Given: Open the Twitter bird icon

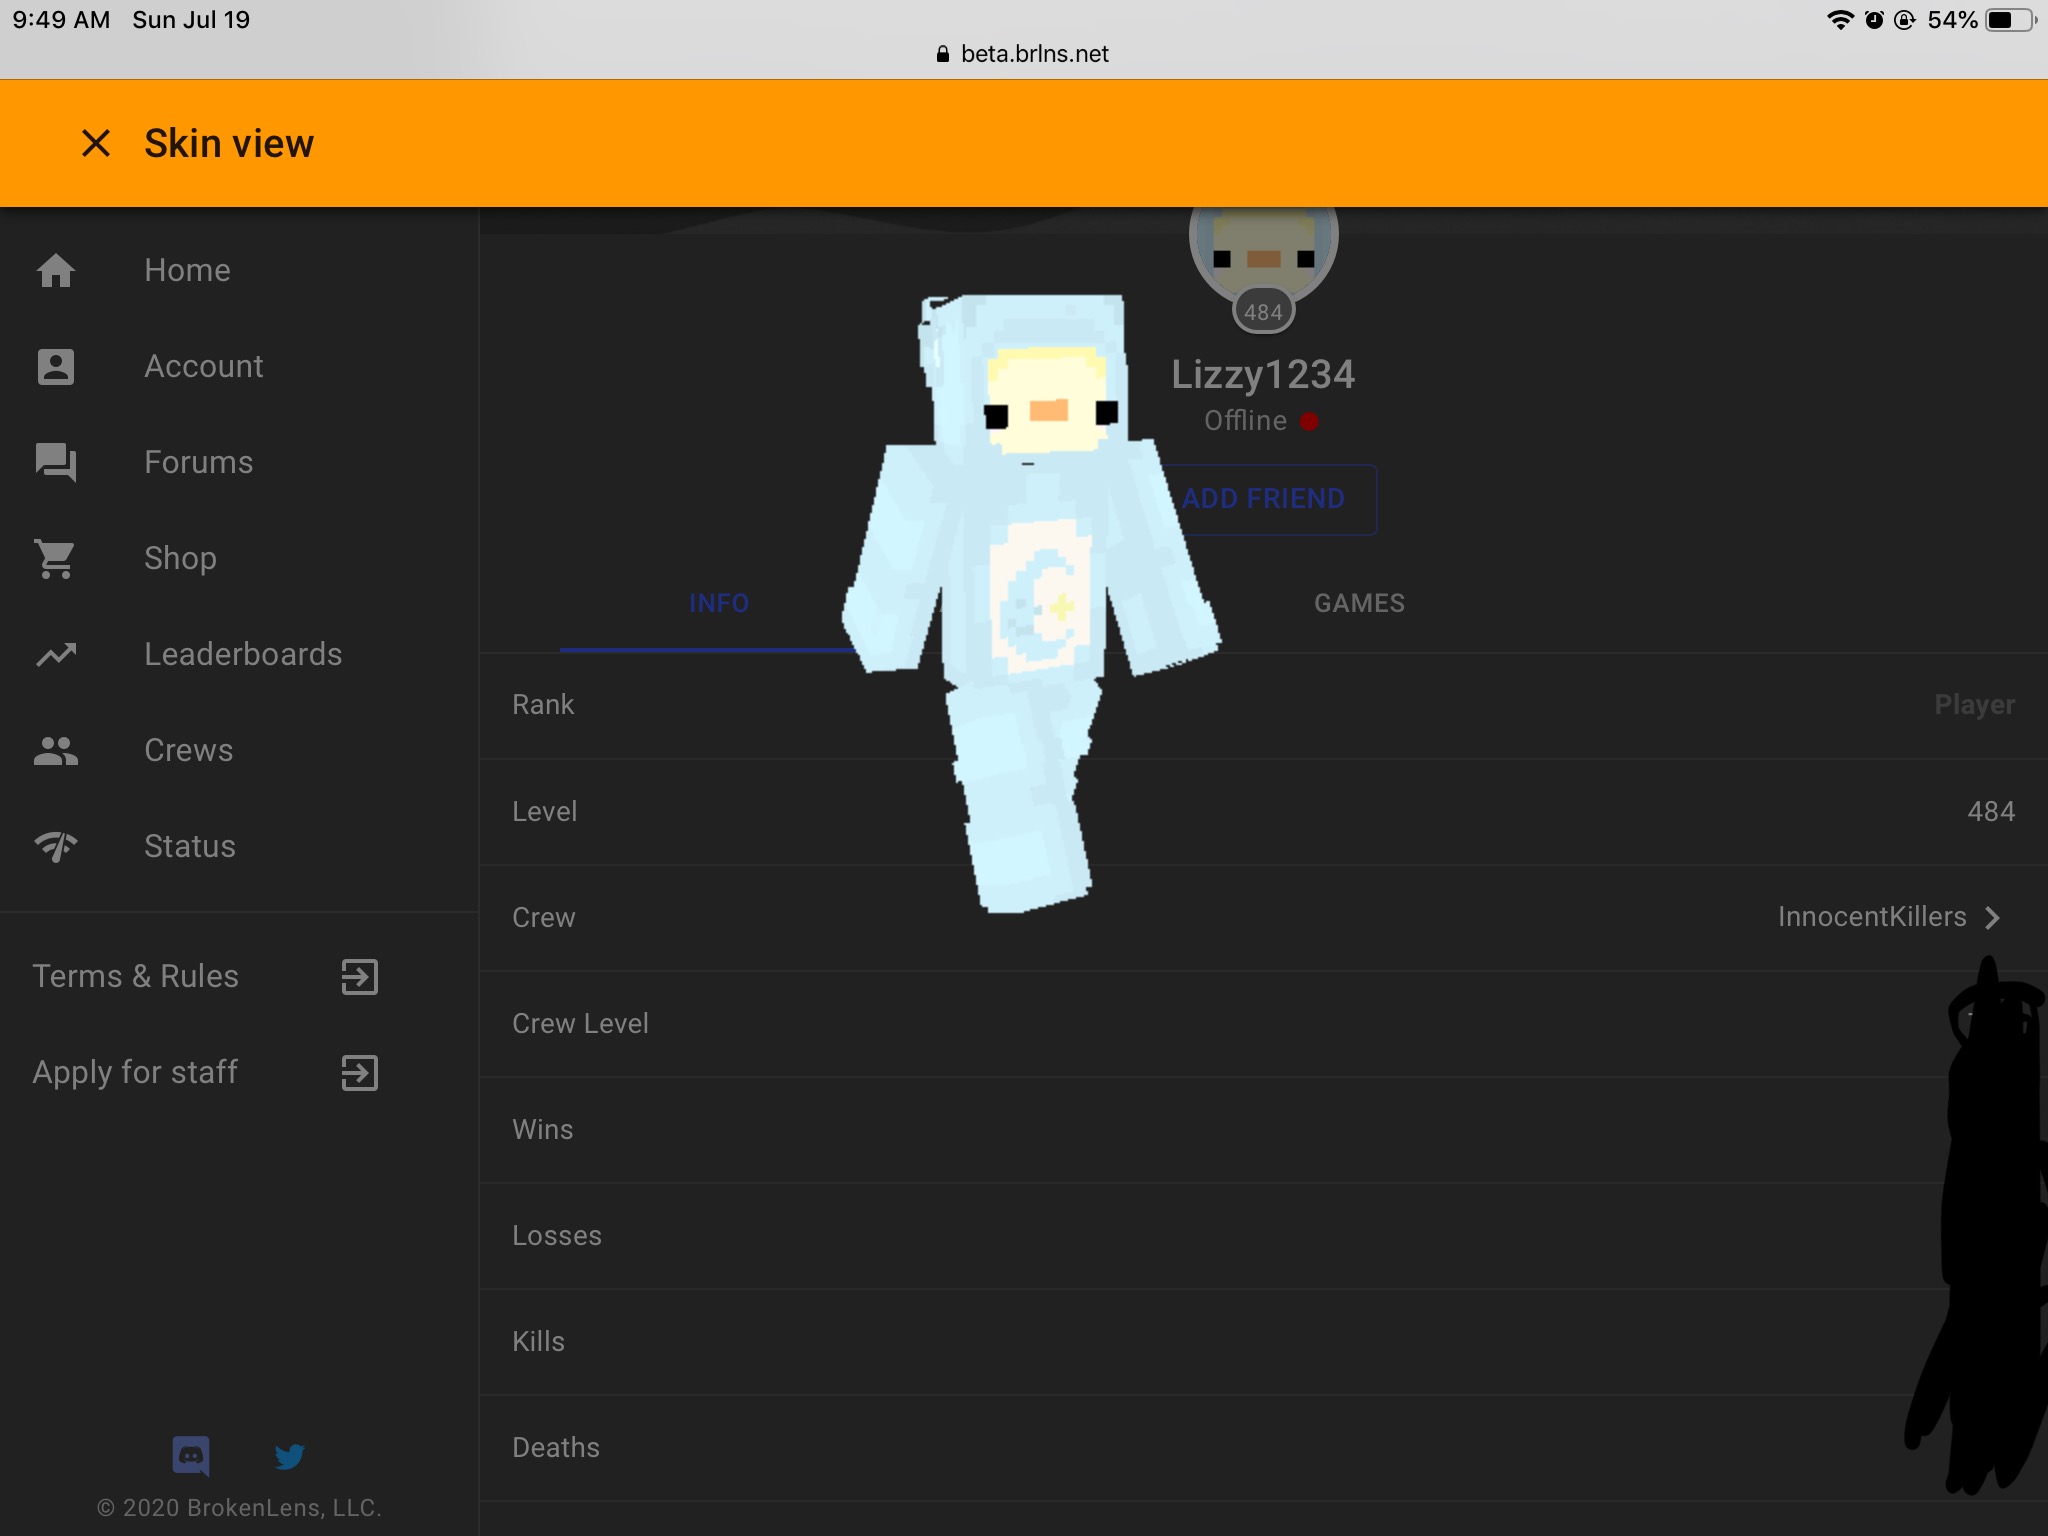Looking at the screenshot, I should [x=289, y=1456].
